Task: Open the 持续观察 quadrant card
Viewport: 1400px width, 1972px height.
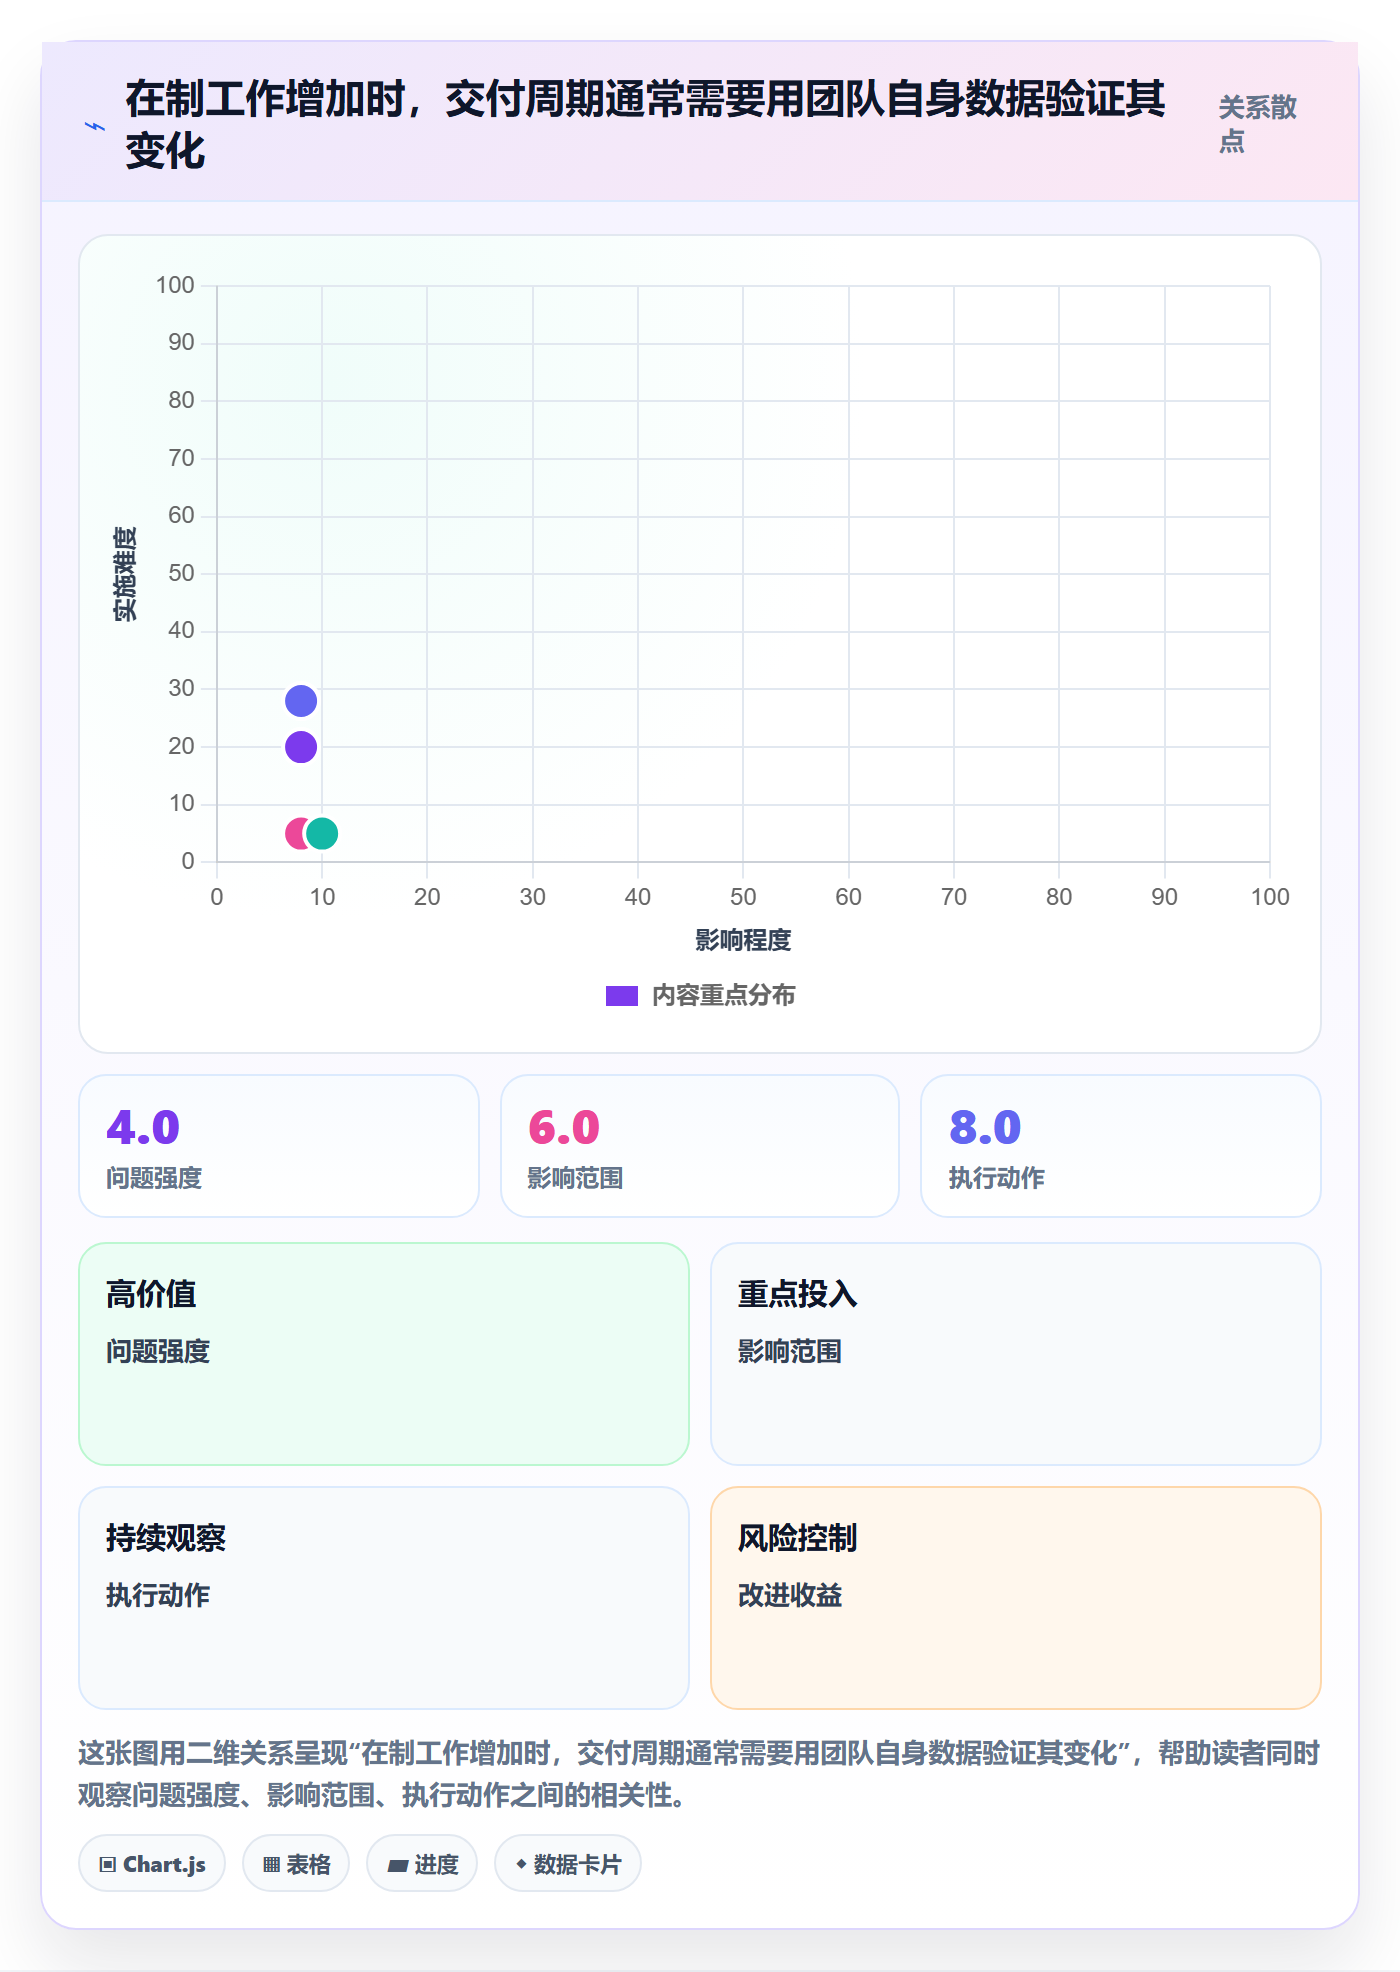Action: tap(384, 1598)
